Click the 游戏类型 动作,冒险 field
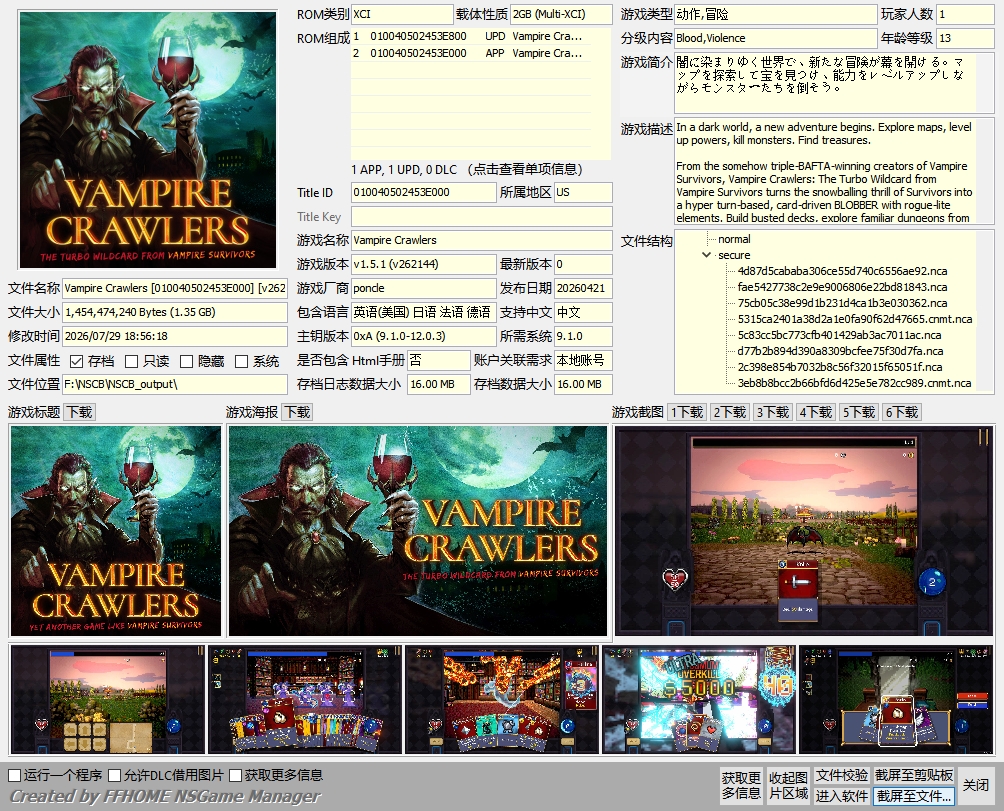Screen dimensions: 1004x811 coord(775,14)
